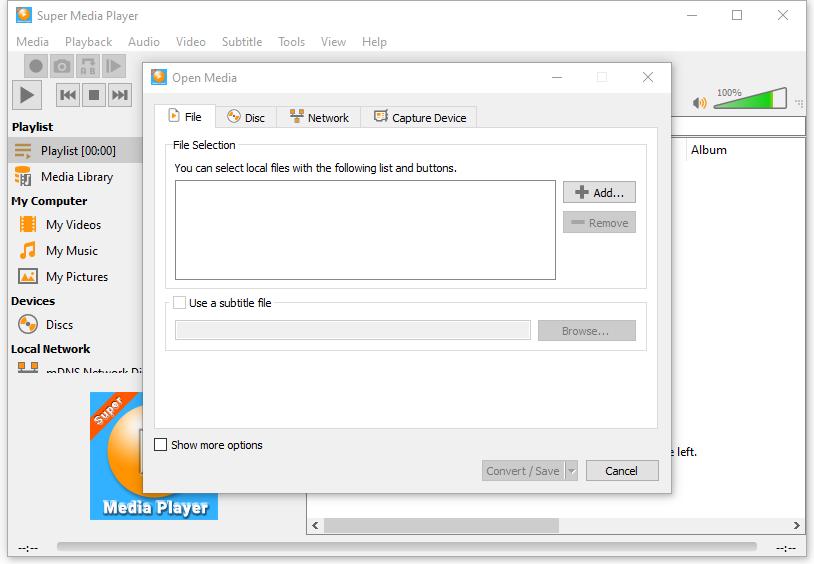The height and width of the screenshot is (564, 814).
Task: Click the Record button icon
Action: point(36,66)
